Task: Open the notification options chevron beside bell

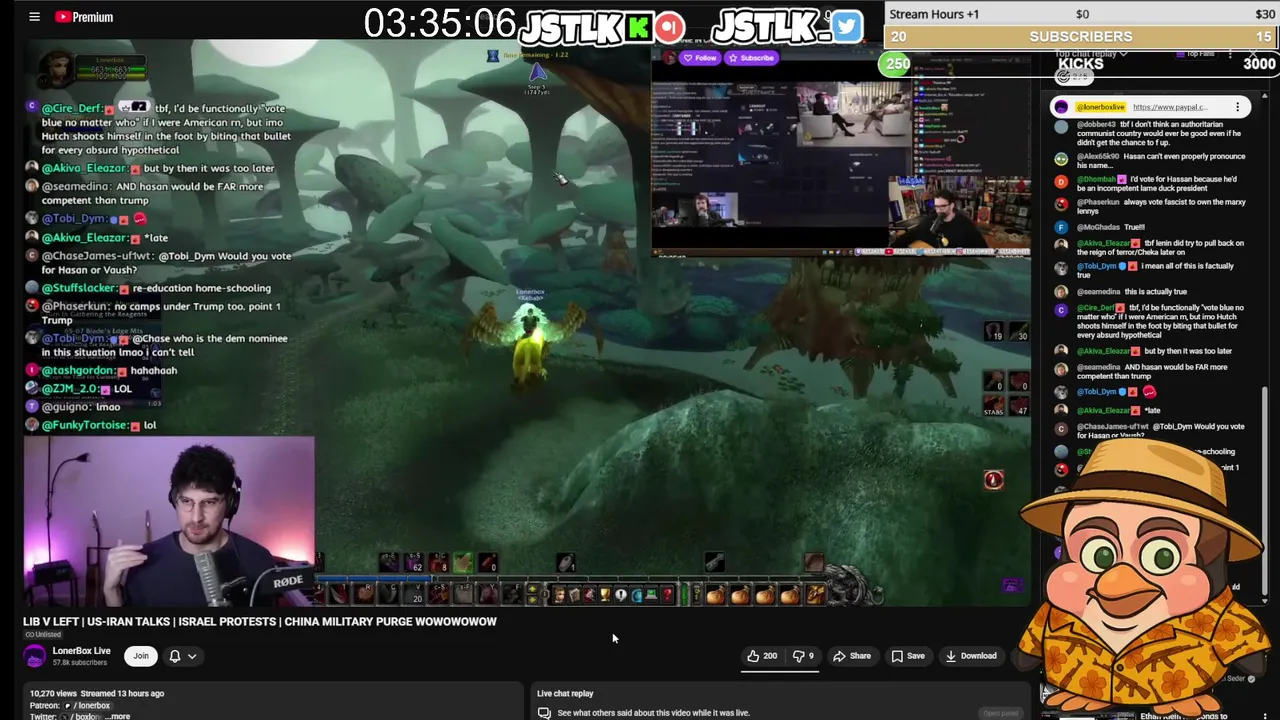Action: pos(192,656)
